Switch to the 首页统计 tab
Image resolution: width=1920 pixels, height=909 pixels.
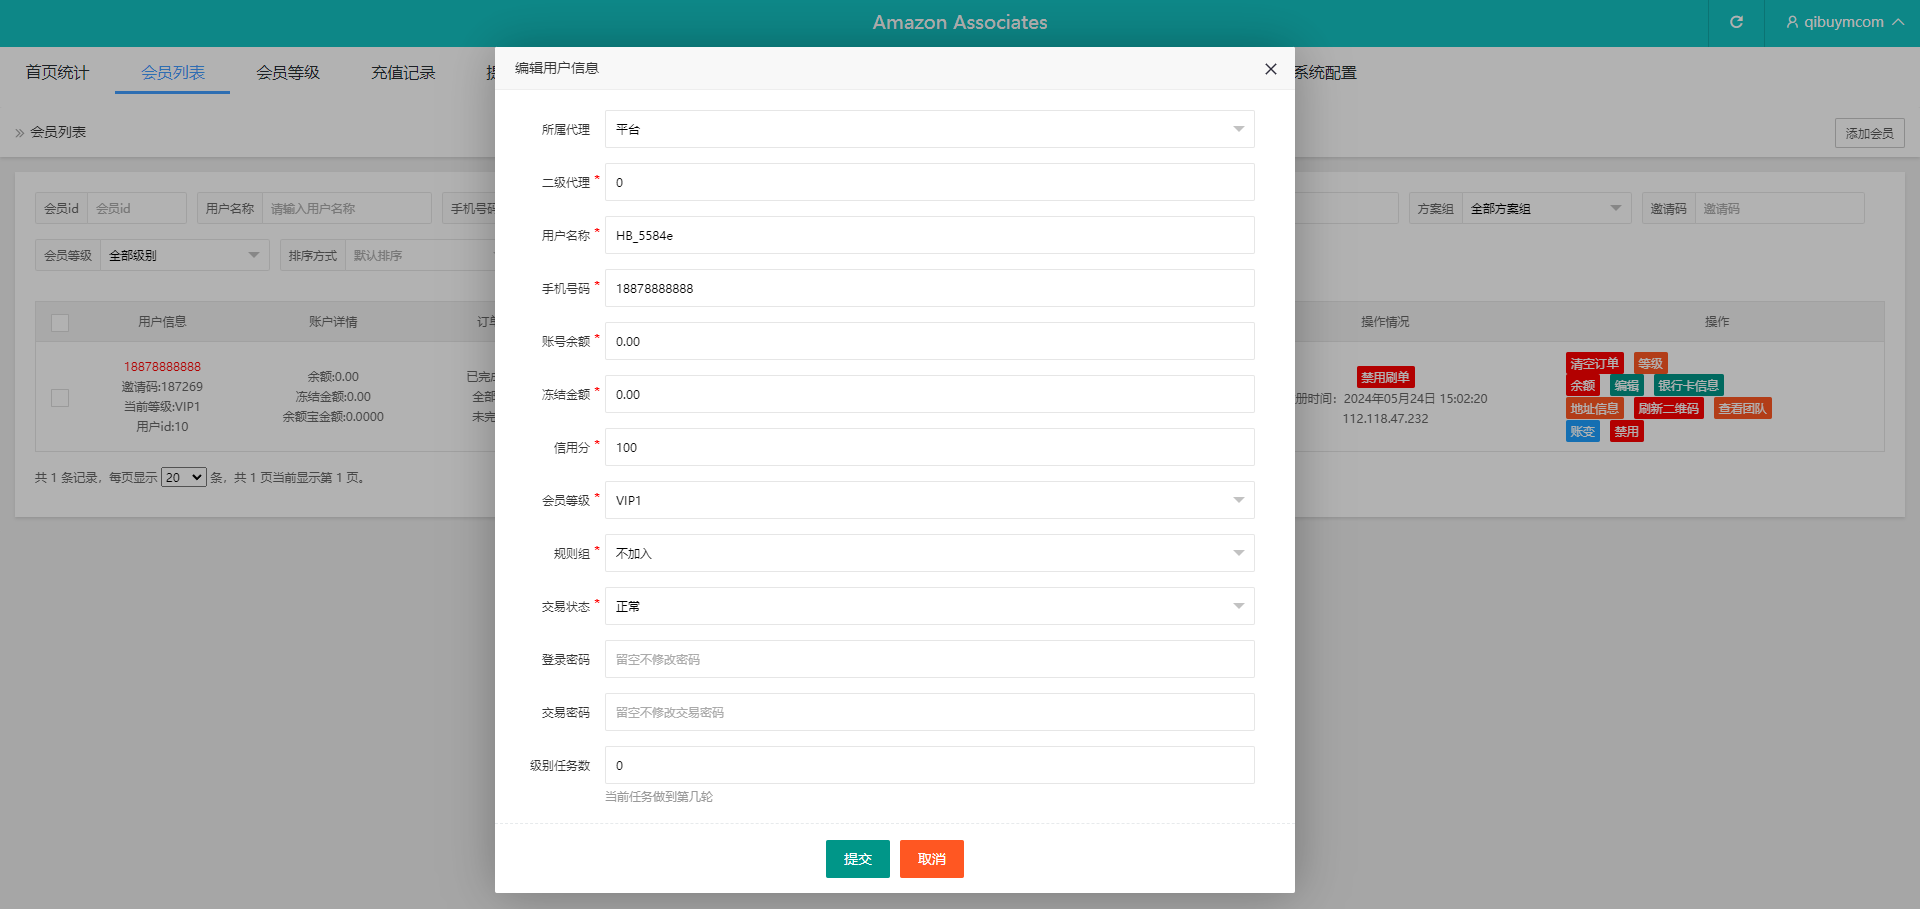pyautogui.click(x=57, y=72)
